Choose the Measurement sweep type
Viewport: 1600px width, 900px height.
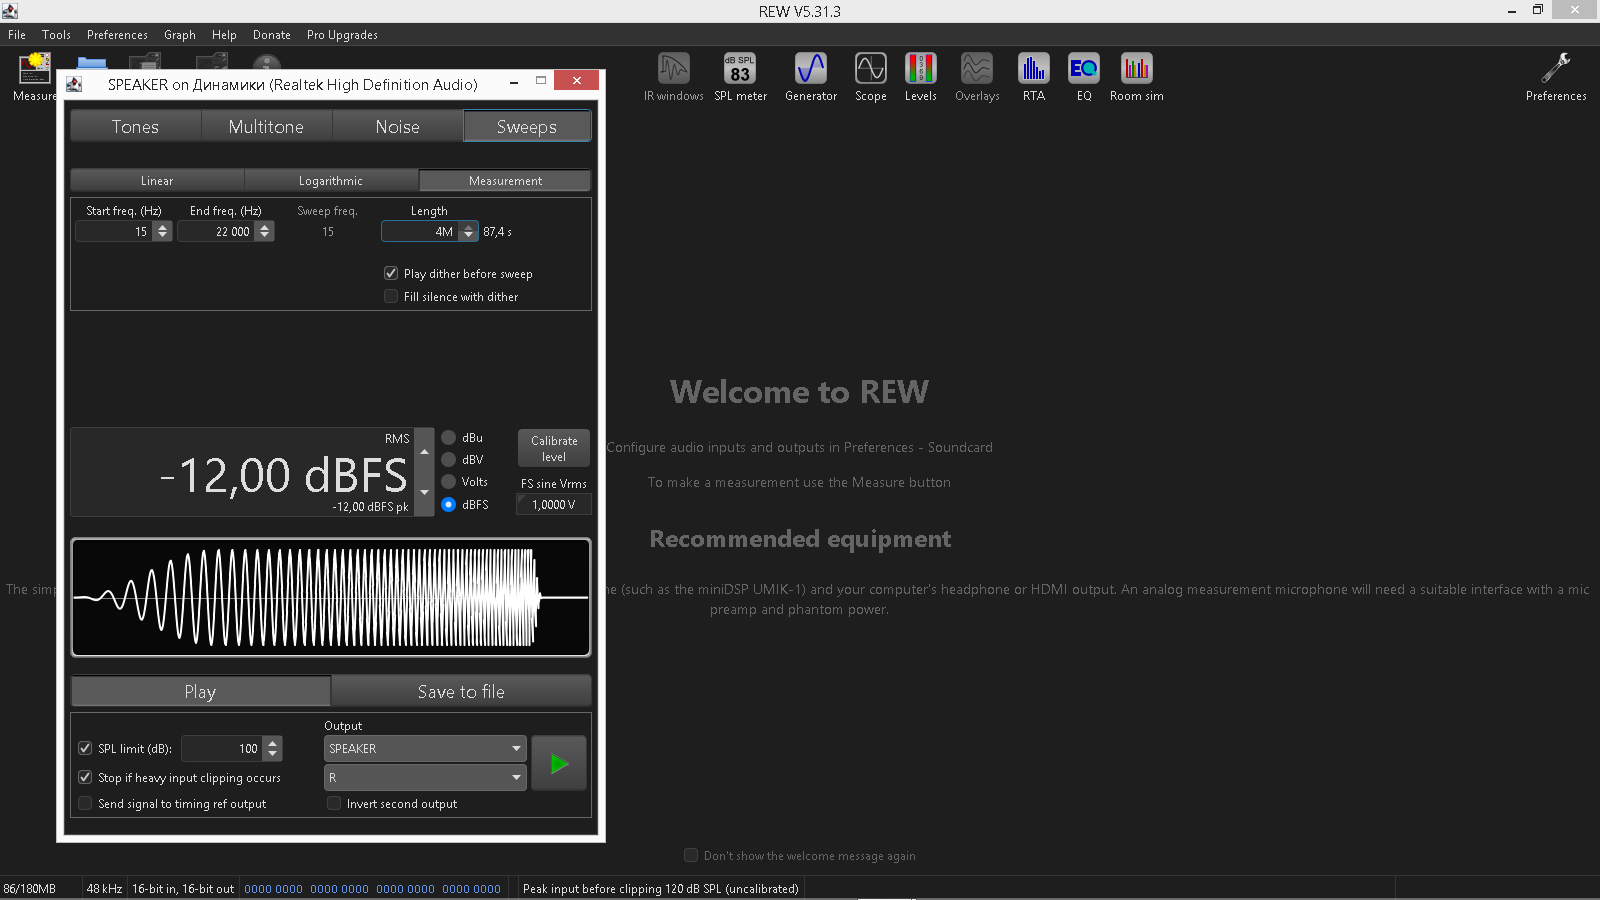point(505,181)
